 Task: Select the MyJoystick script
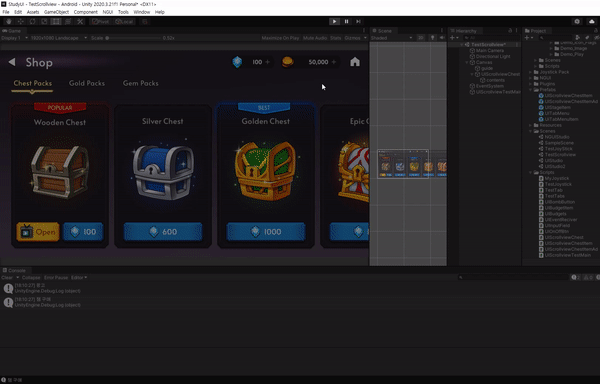[x=556, y=178]
